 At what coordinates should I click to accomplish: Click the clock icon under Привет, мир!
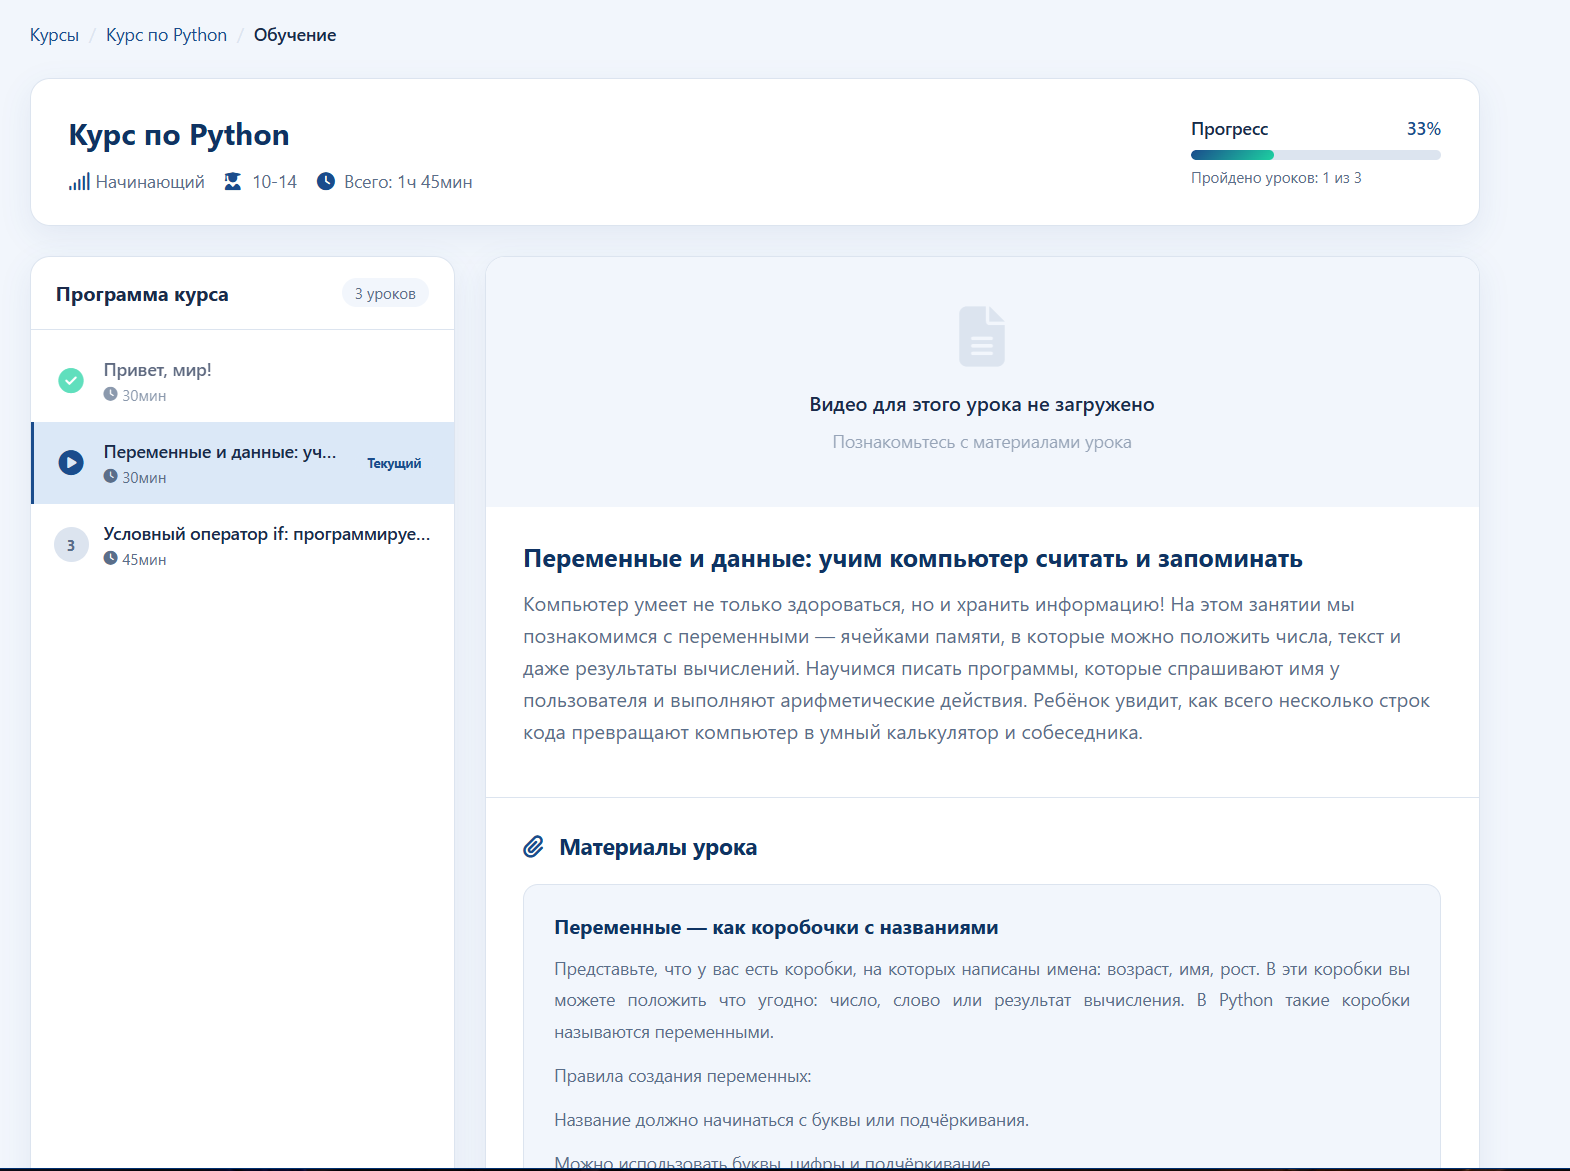click(110, 395)
